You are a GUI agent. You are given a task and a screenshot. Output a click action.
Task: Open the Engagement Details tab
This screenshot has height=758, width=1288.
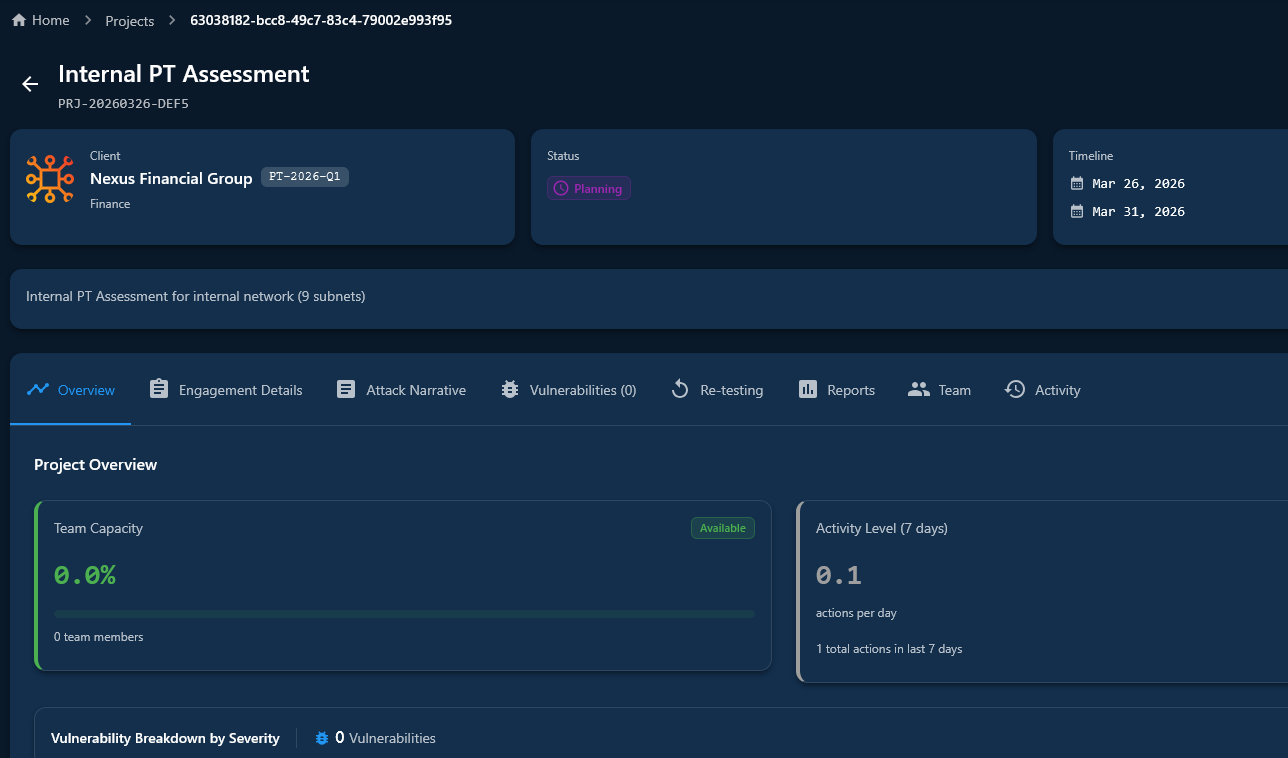225,390
